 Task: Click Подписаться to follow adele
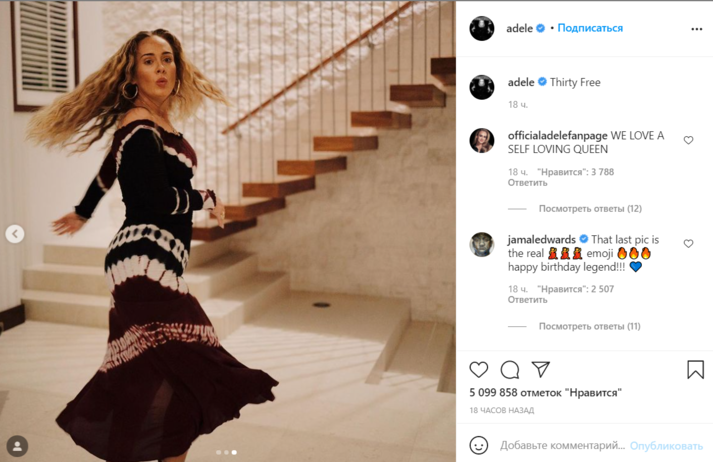pos(590,28)
